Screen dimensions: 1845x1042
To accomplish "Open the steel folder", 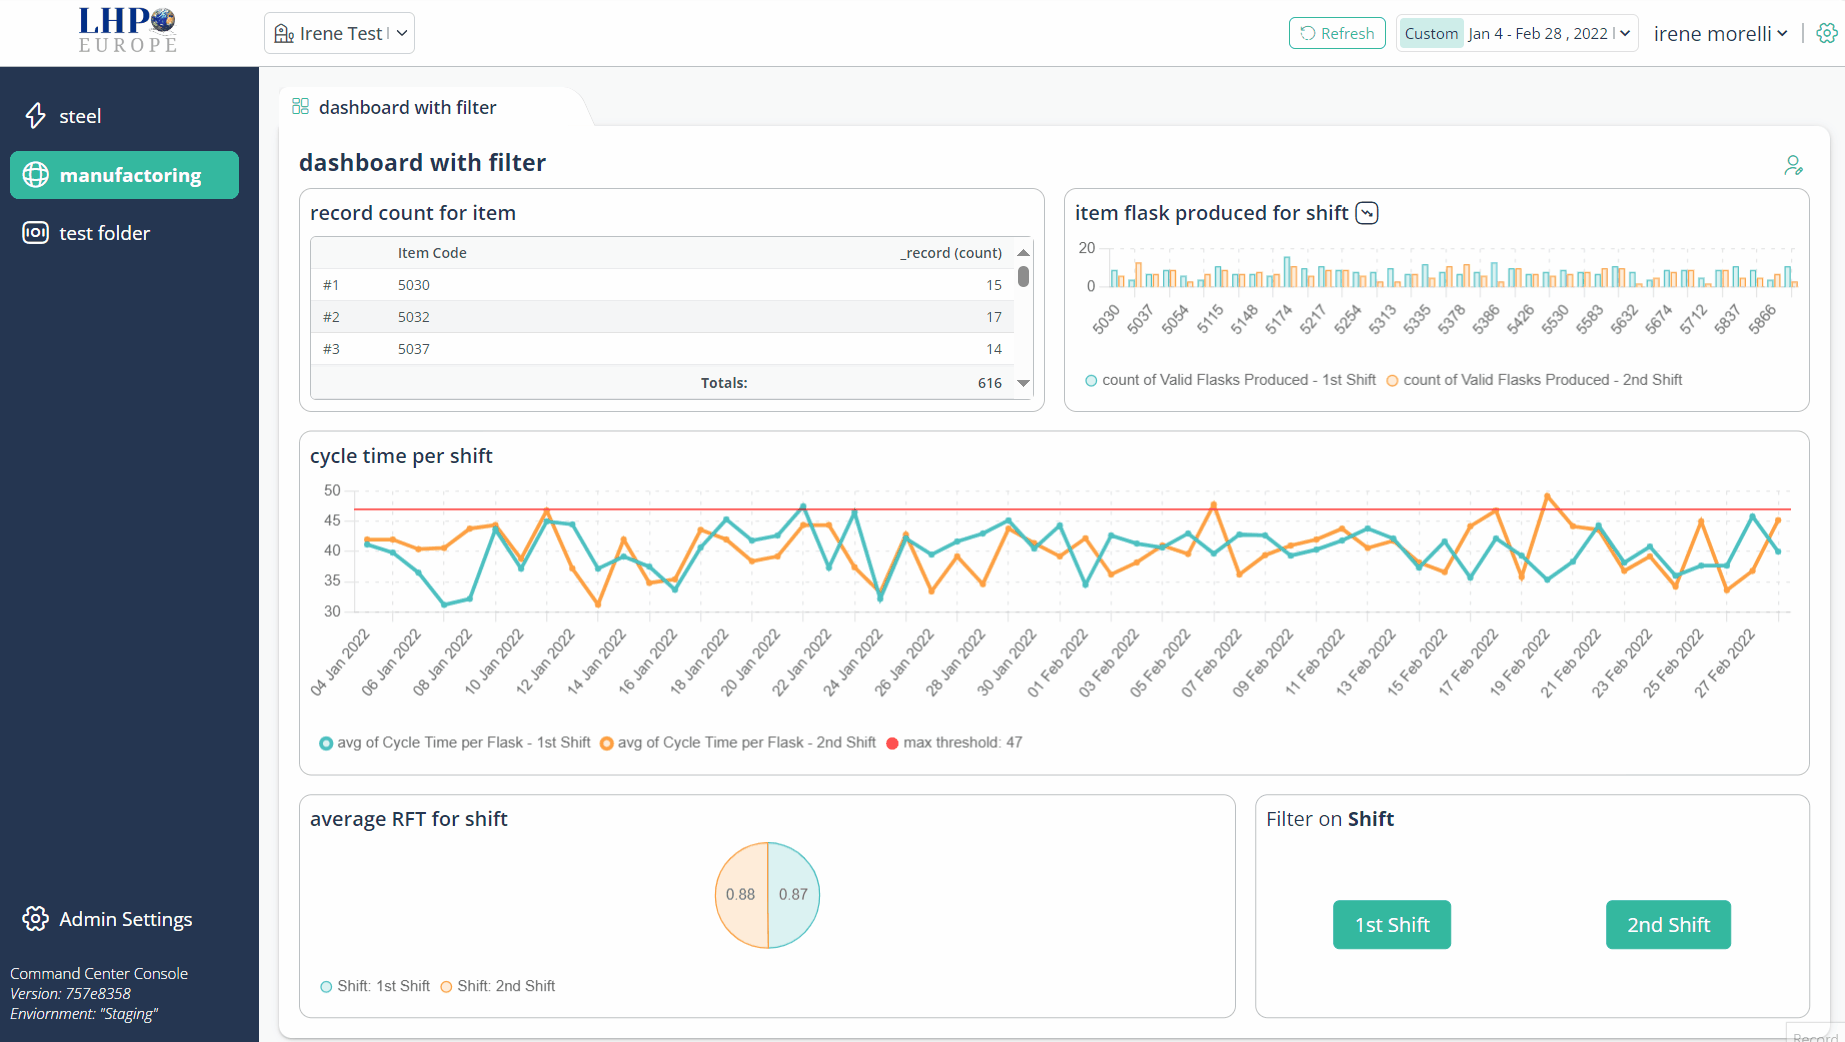I will [x=80, y=116].
